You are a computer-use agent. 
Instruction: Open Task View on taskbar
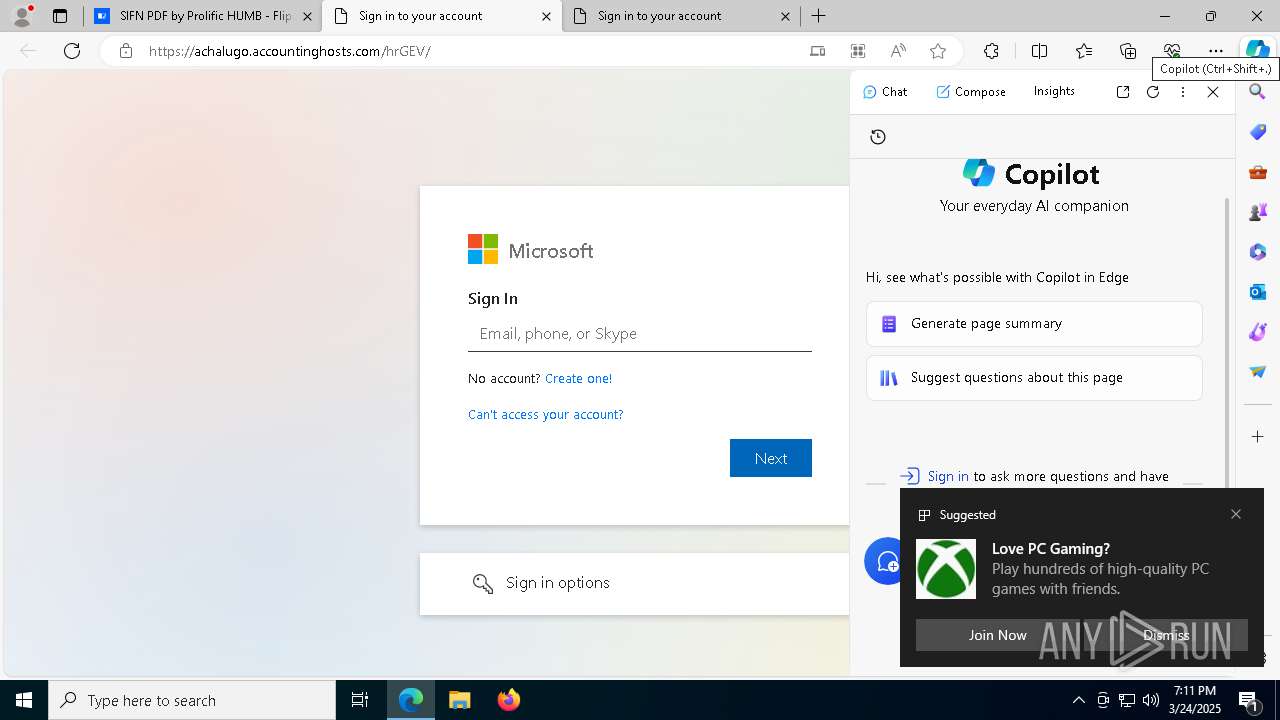click(x=360, y=700)
